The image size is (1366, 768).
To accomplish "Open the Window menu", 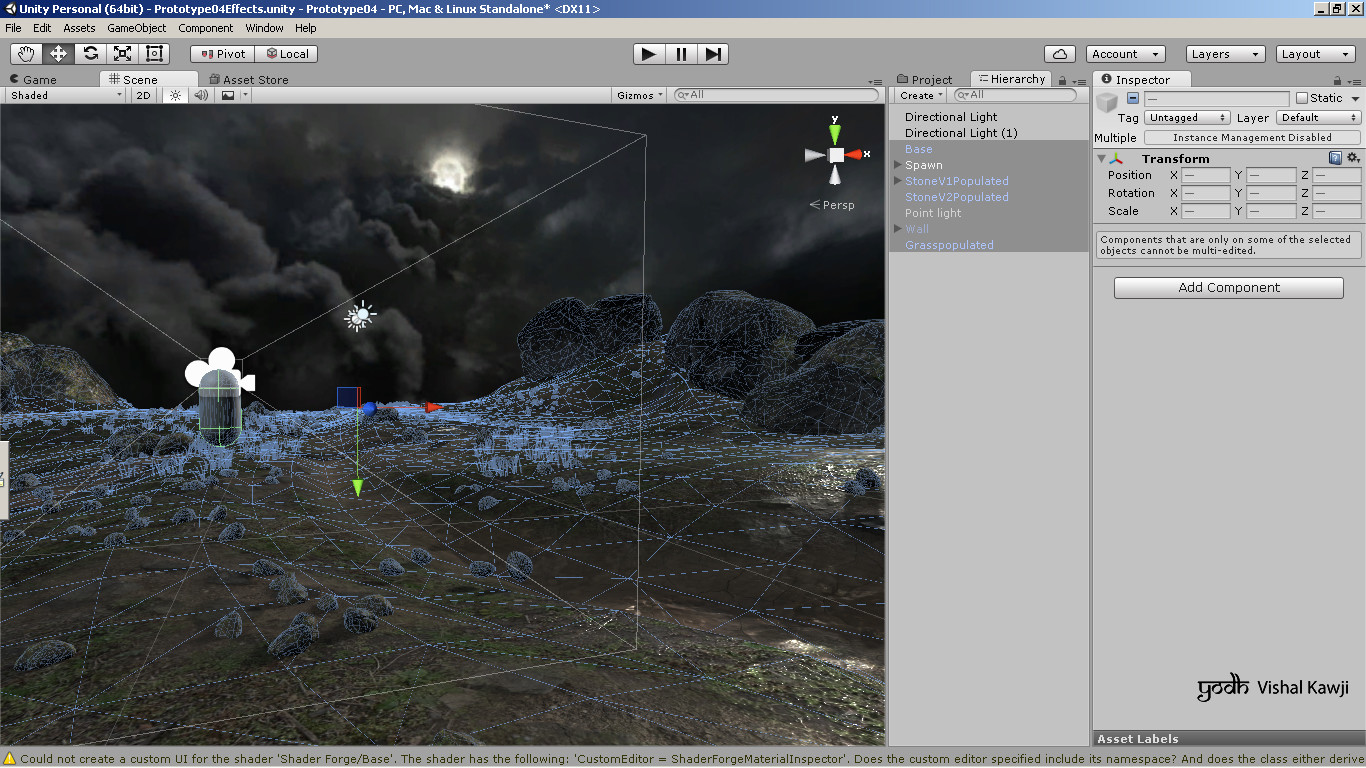I will (x=264, y=28).
